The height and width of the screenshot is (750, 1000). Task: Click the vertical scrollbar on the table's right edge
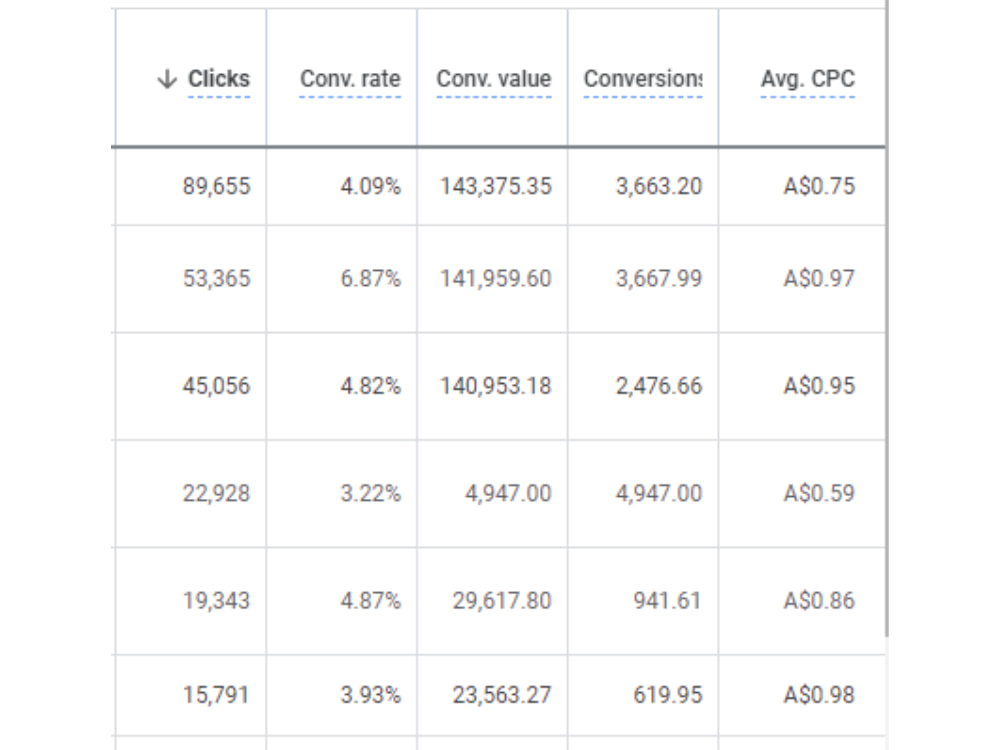point(886,319)
